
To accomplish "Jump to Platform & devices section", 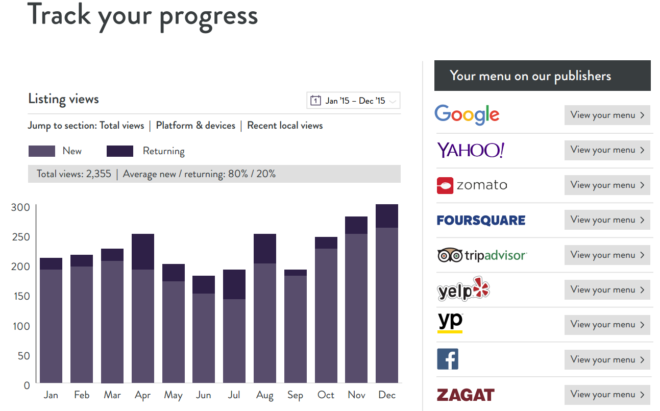I will click(195, 125).
